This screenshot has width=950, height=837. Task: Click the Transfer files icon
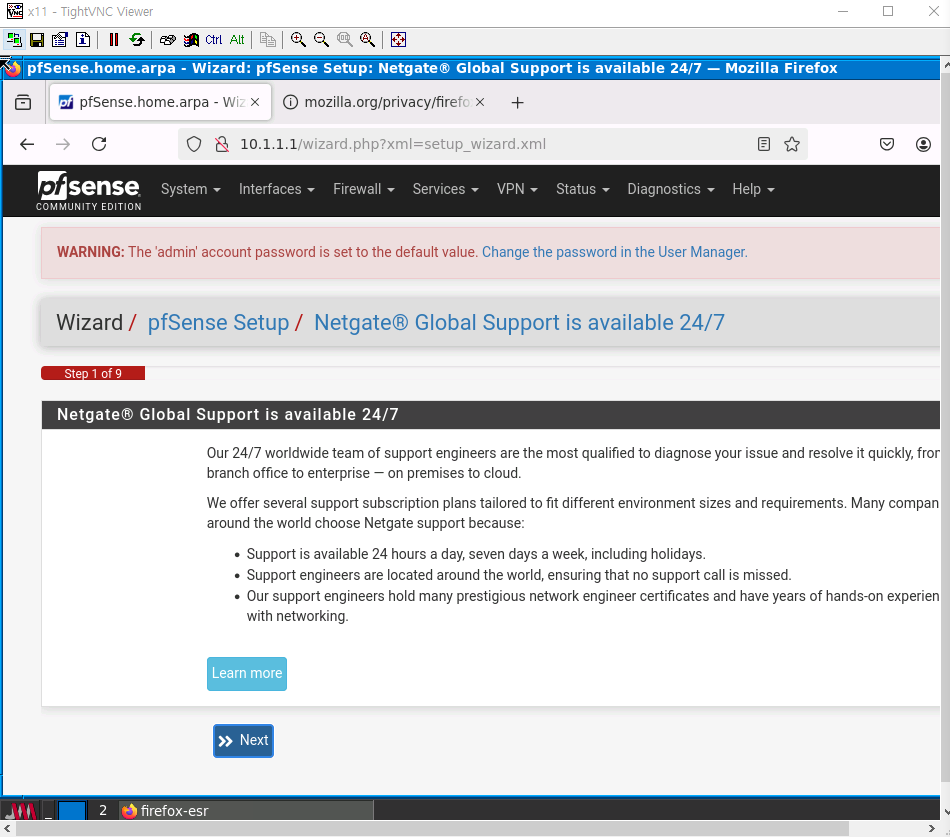click(x=268, y=40)
